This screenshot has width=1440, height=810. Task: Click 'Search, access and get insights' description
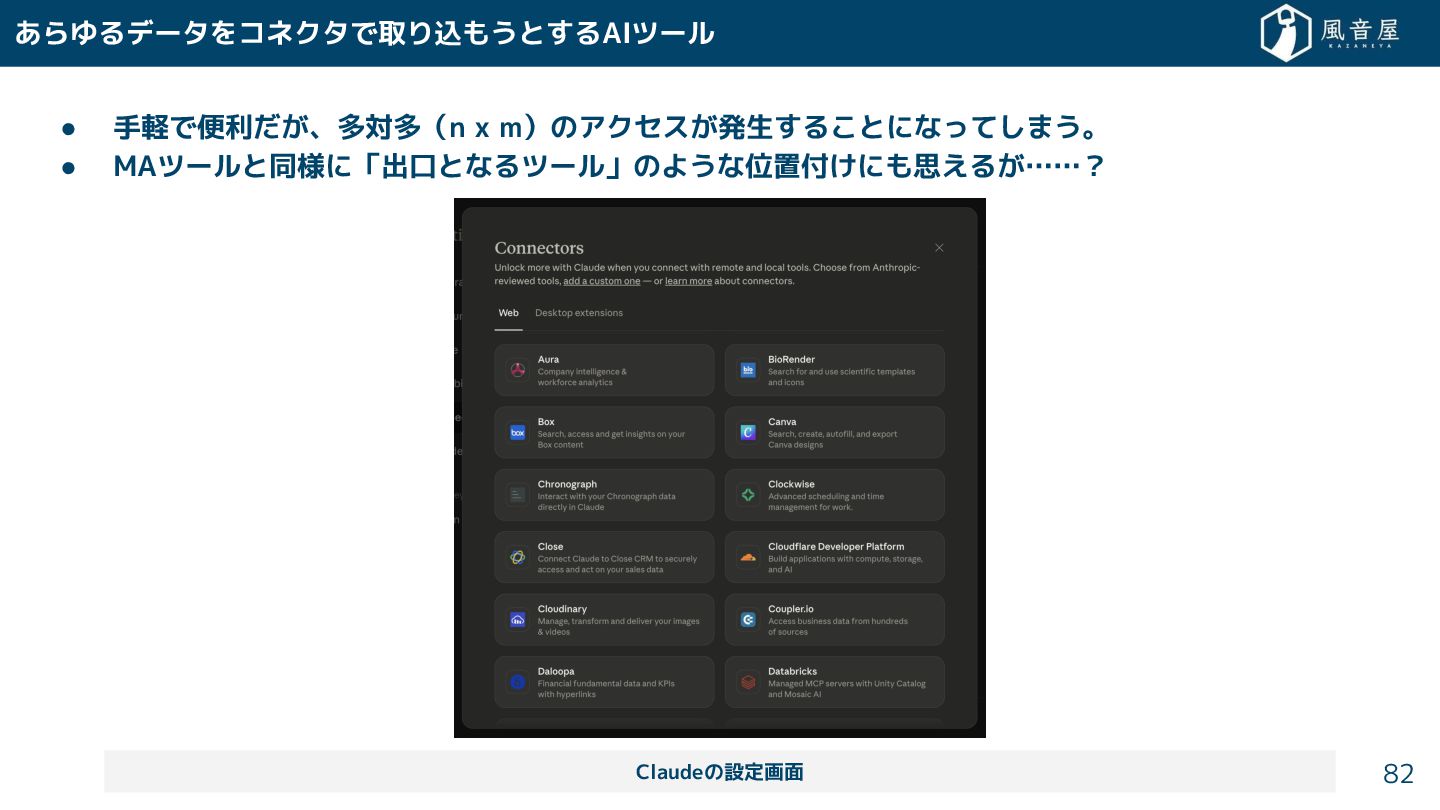pos(611,439)
